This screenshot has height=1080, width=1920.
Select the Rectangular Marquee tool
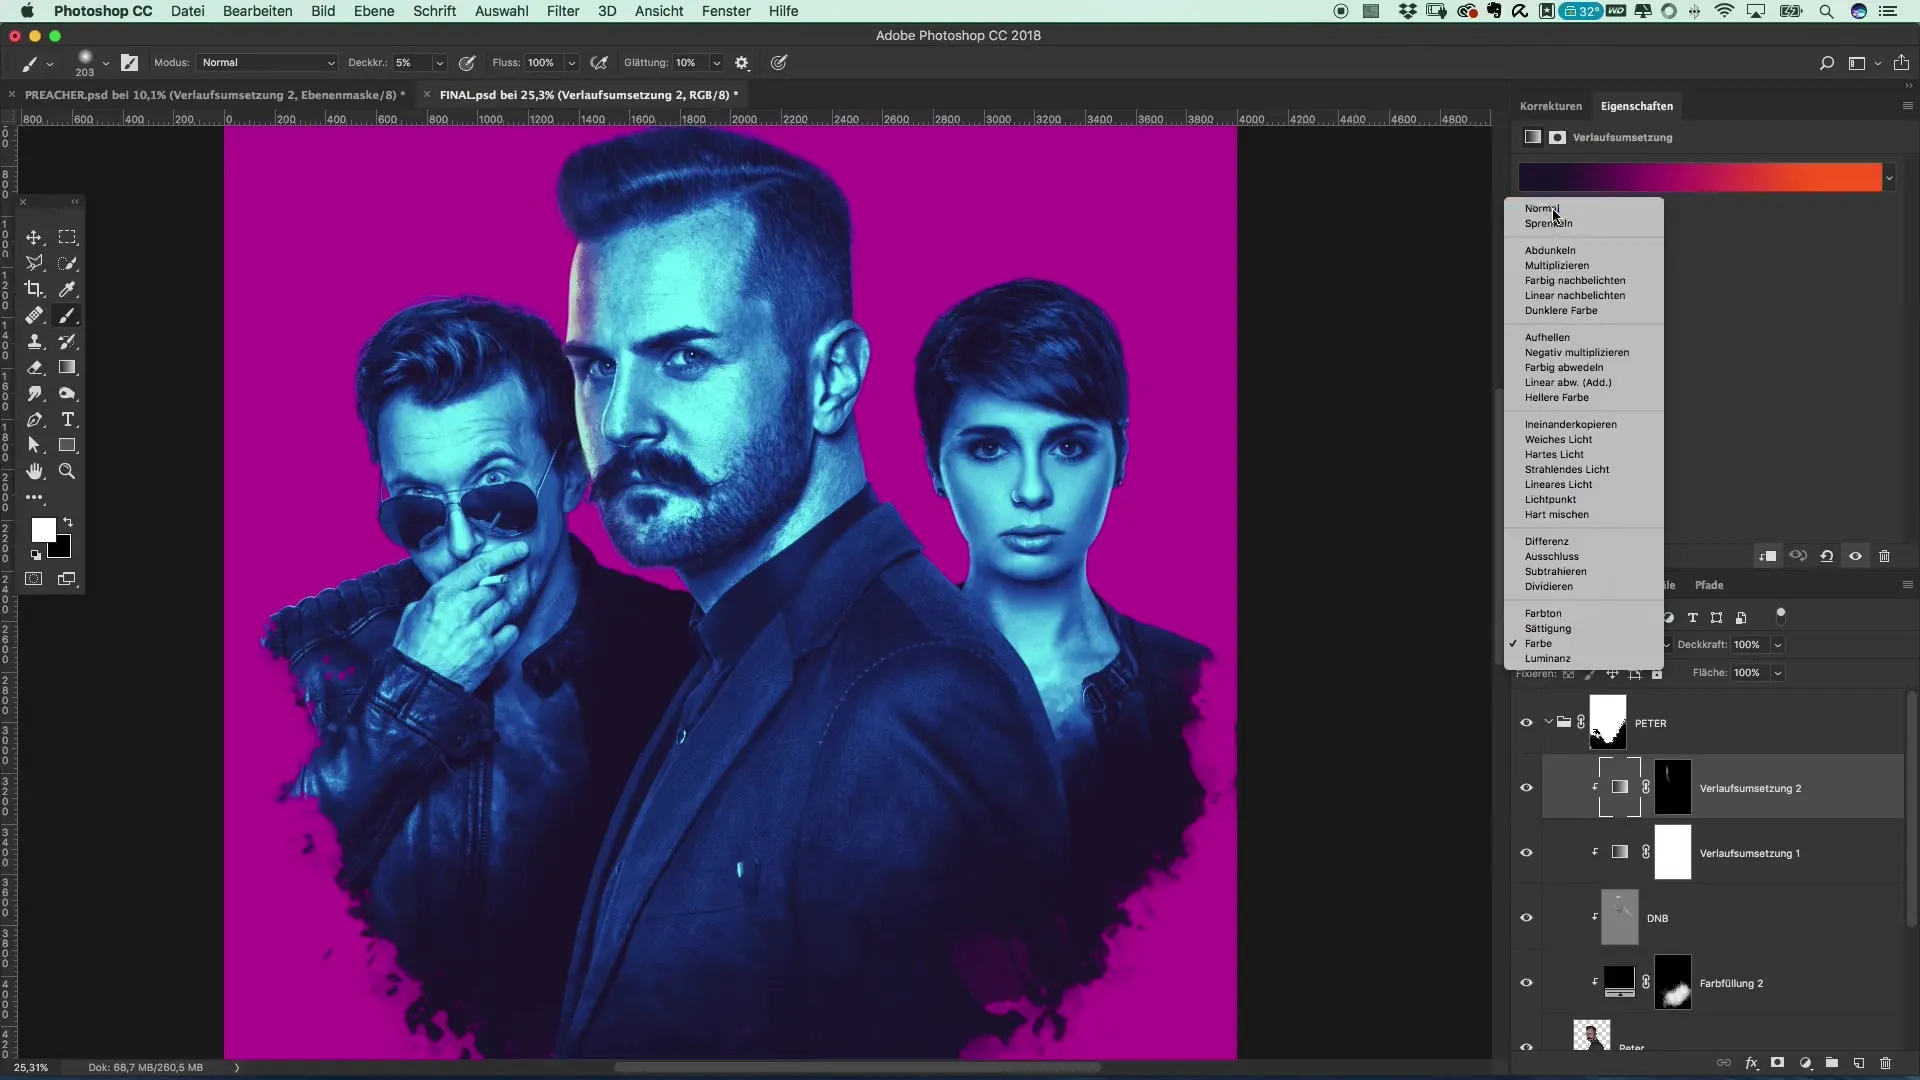point(67,237)
